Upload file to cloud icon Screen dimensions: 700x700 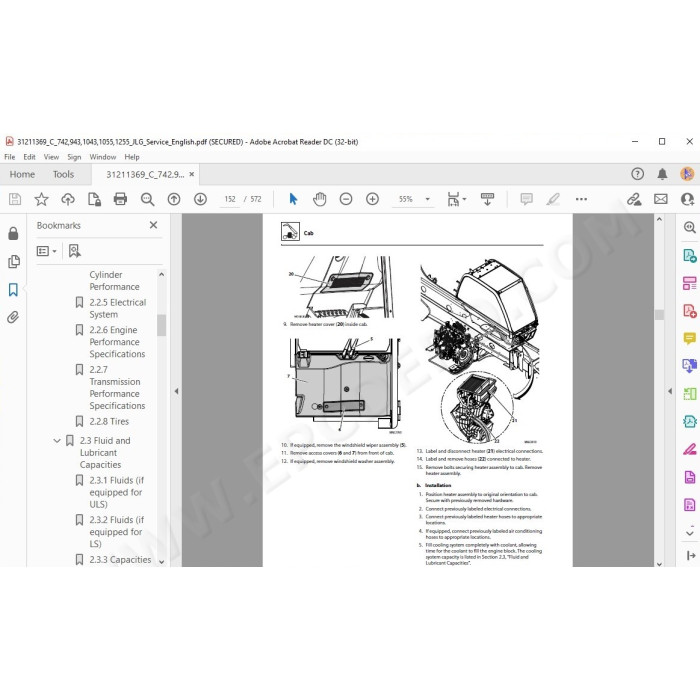(x=68, y=199)
